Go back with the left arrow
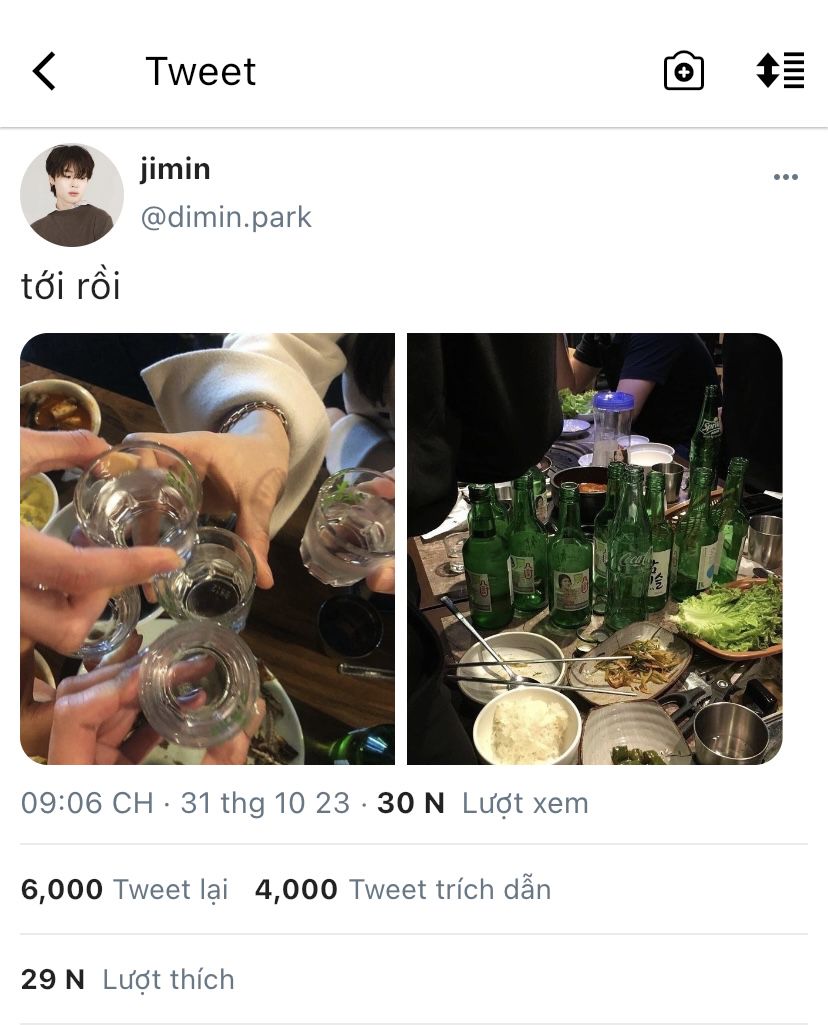Image resolution: width=828 pixels, height=1025 pixels. [x=44, y=71]
